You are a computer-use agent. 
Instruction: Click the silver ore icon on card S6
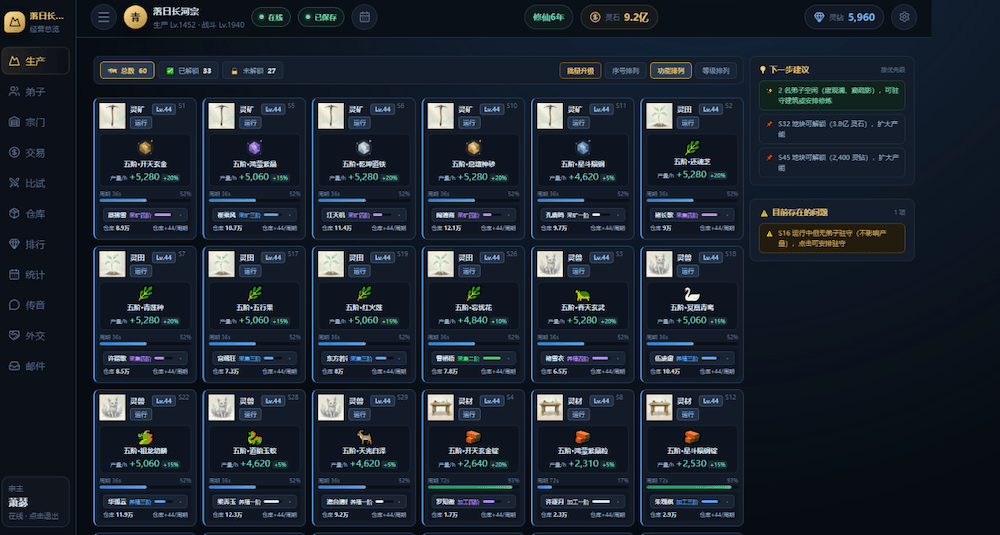[364, 148]
